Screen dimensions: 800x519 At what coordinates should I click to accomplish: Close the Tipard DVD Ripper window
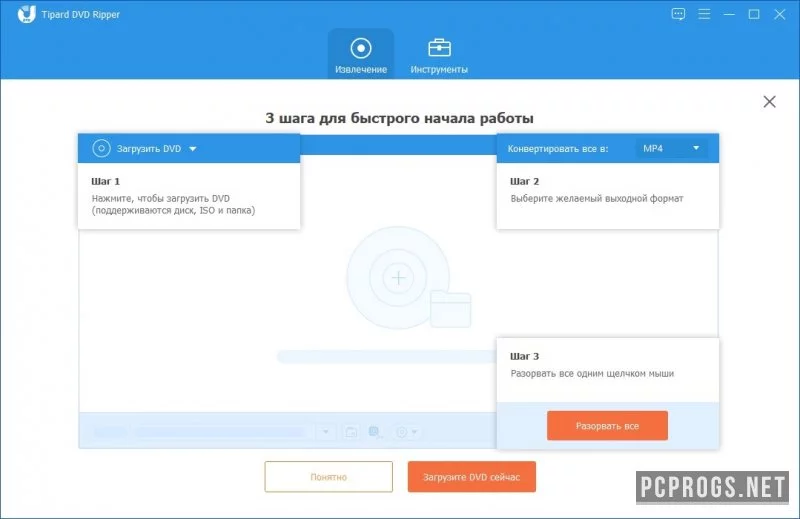[x=780, y=14]
